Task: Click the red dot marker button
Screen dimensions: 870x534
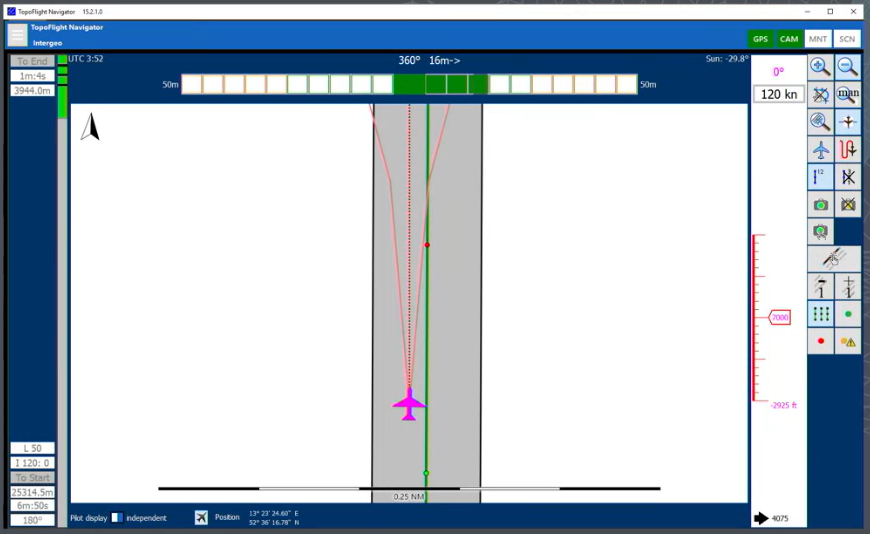Action: pos(820,341)
